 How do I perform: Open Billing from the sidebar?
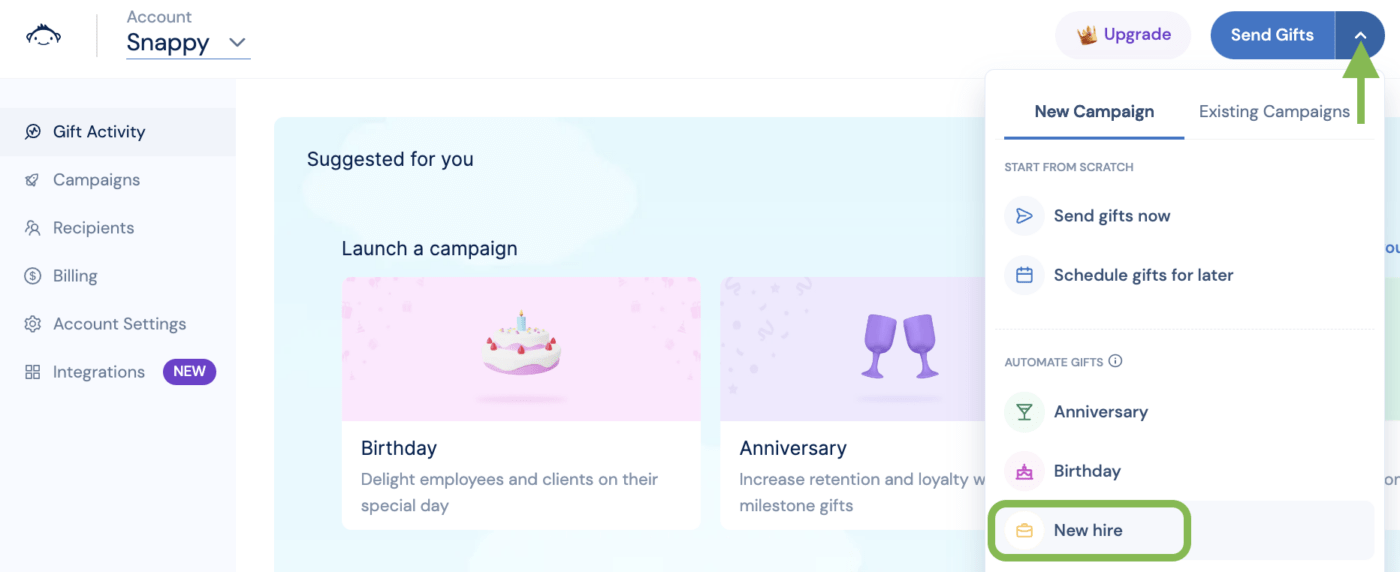75,276
